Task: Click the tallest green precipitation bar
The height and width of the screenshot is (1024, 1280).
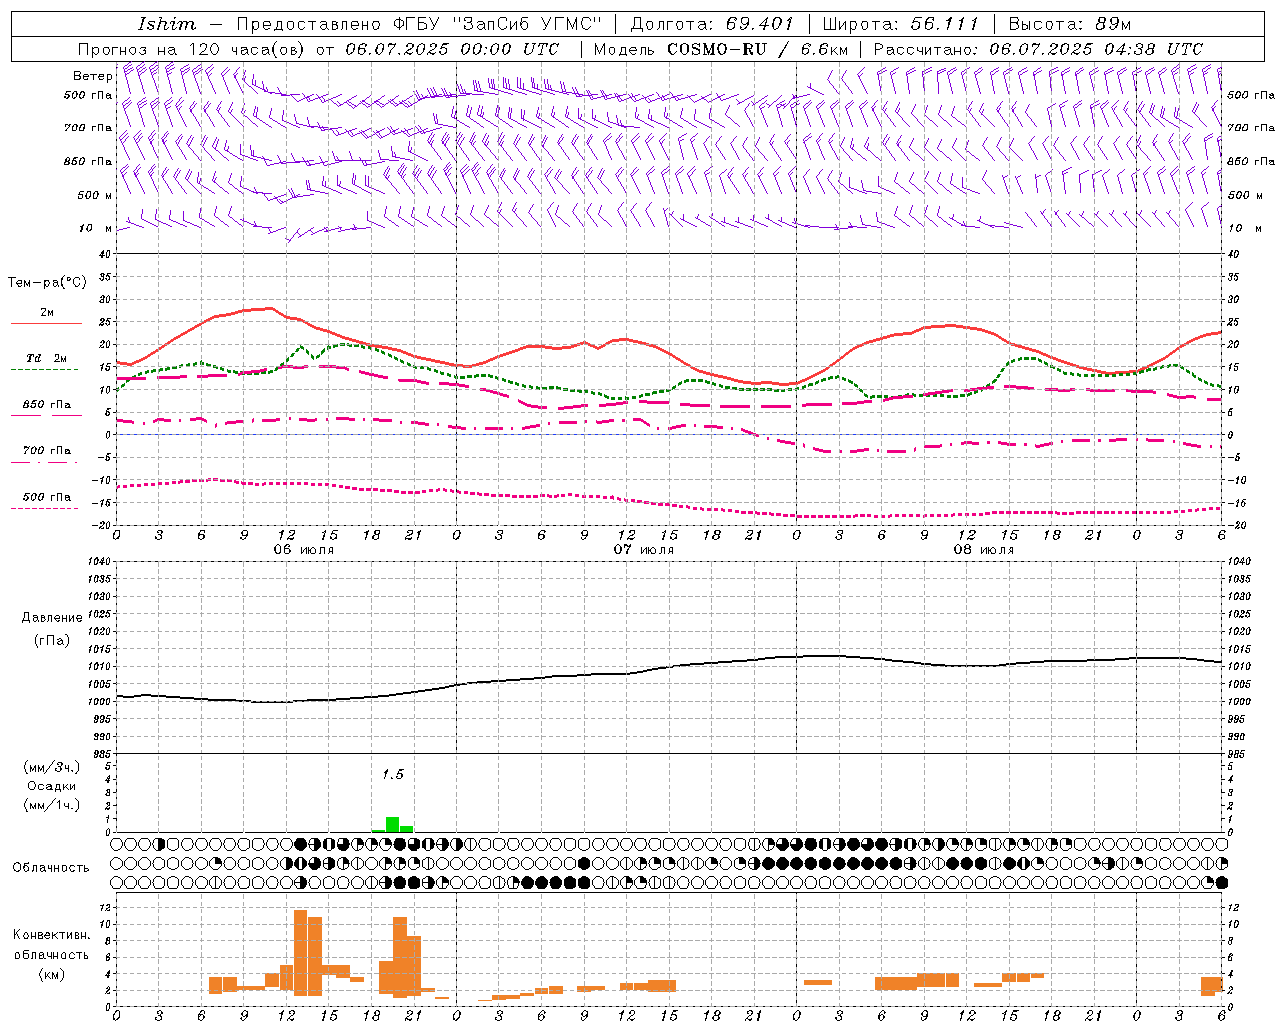Action: click(x=392, y=825)
